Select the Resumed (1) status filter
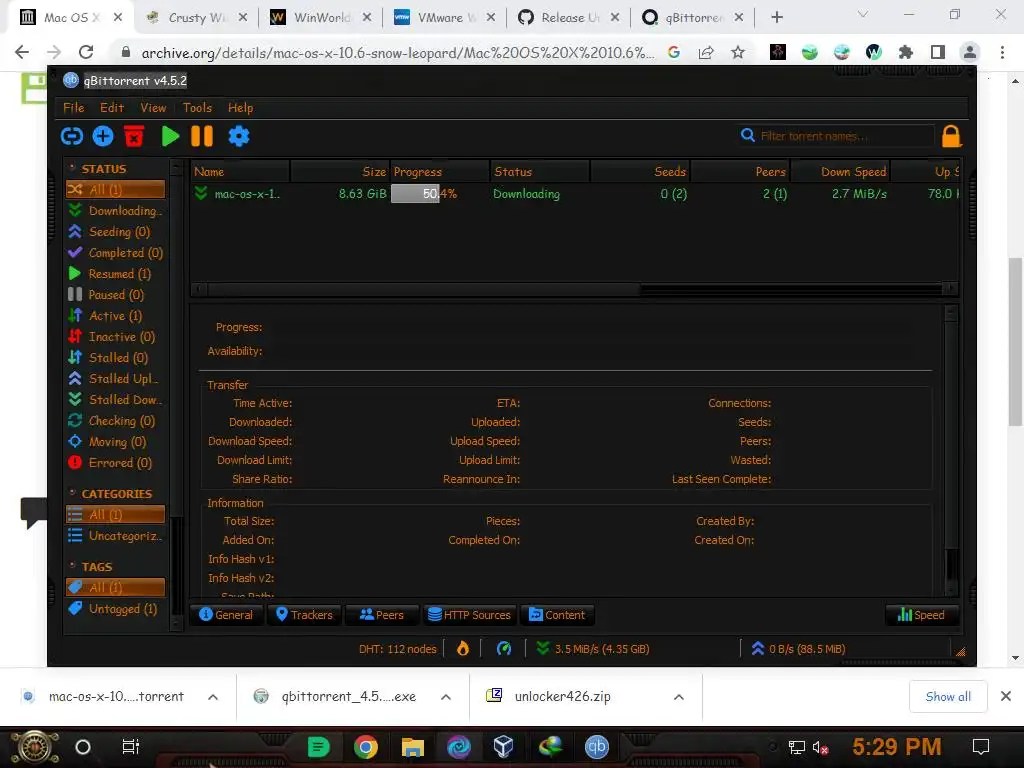The height and width of the screenshot is (768, 1024). pos(116,274)
